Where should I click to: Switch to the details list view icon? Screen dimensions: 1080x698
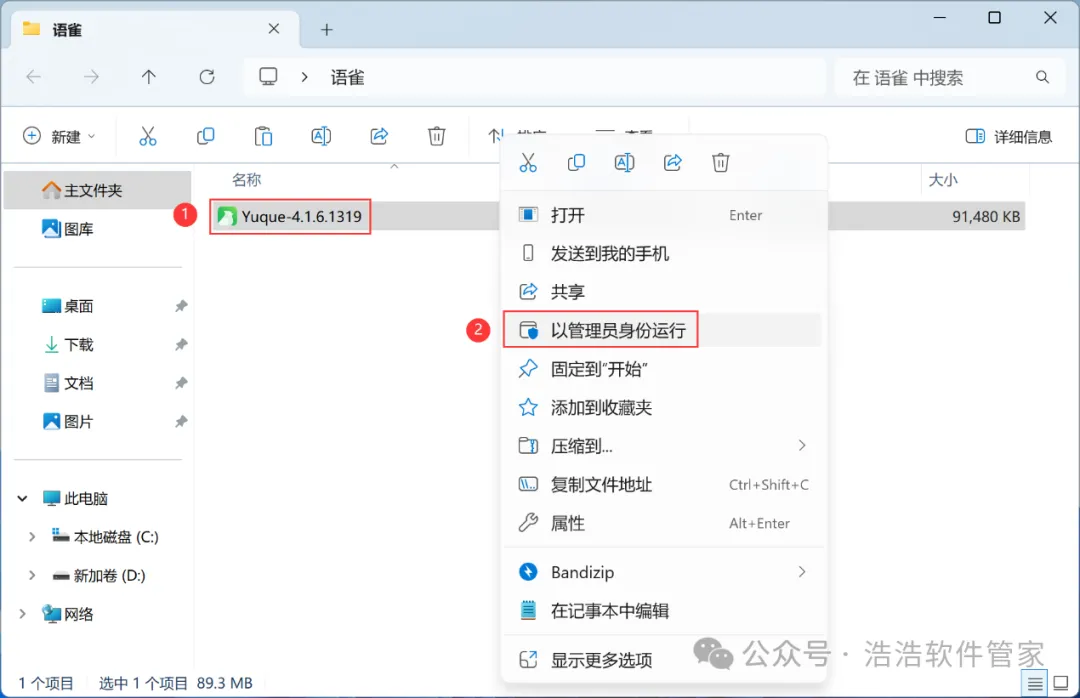point(1035,684)
